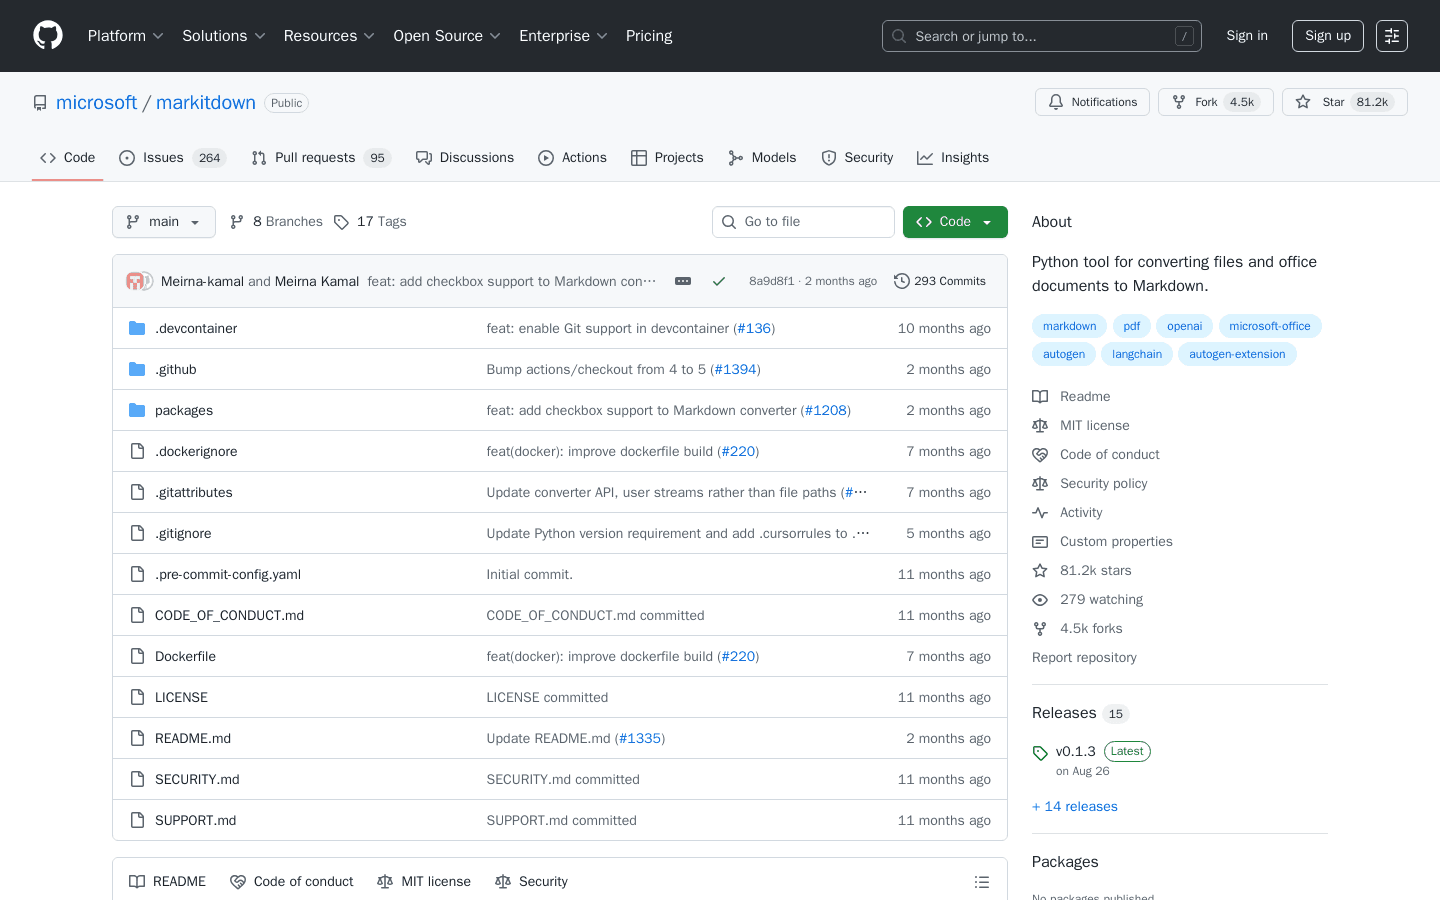This screenshot has width=1440, height=900.
Task: Open the main branch dropdown
Action: pos(163,221)
